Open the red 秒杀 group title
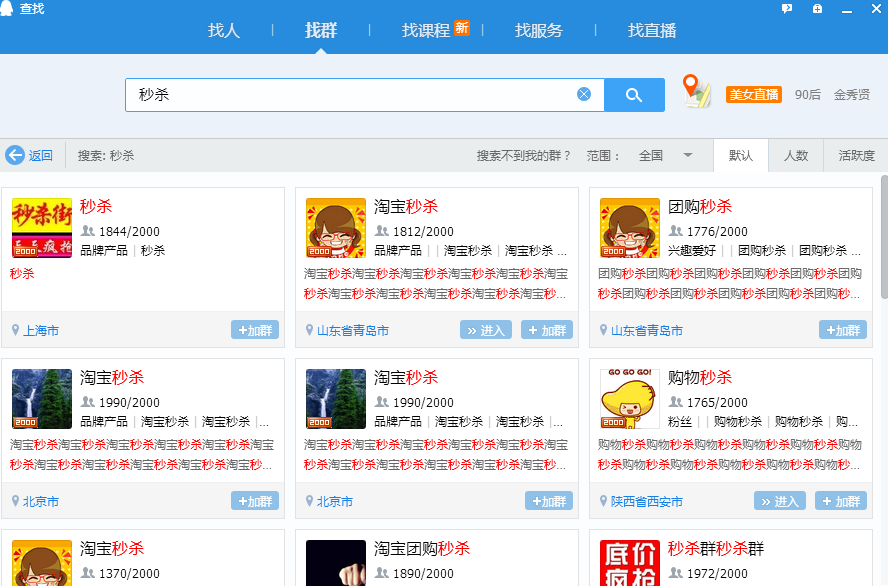 [x=96, y=207]
